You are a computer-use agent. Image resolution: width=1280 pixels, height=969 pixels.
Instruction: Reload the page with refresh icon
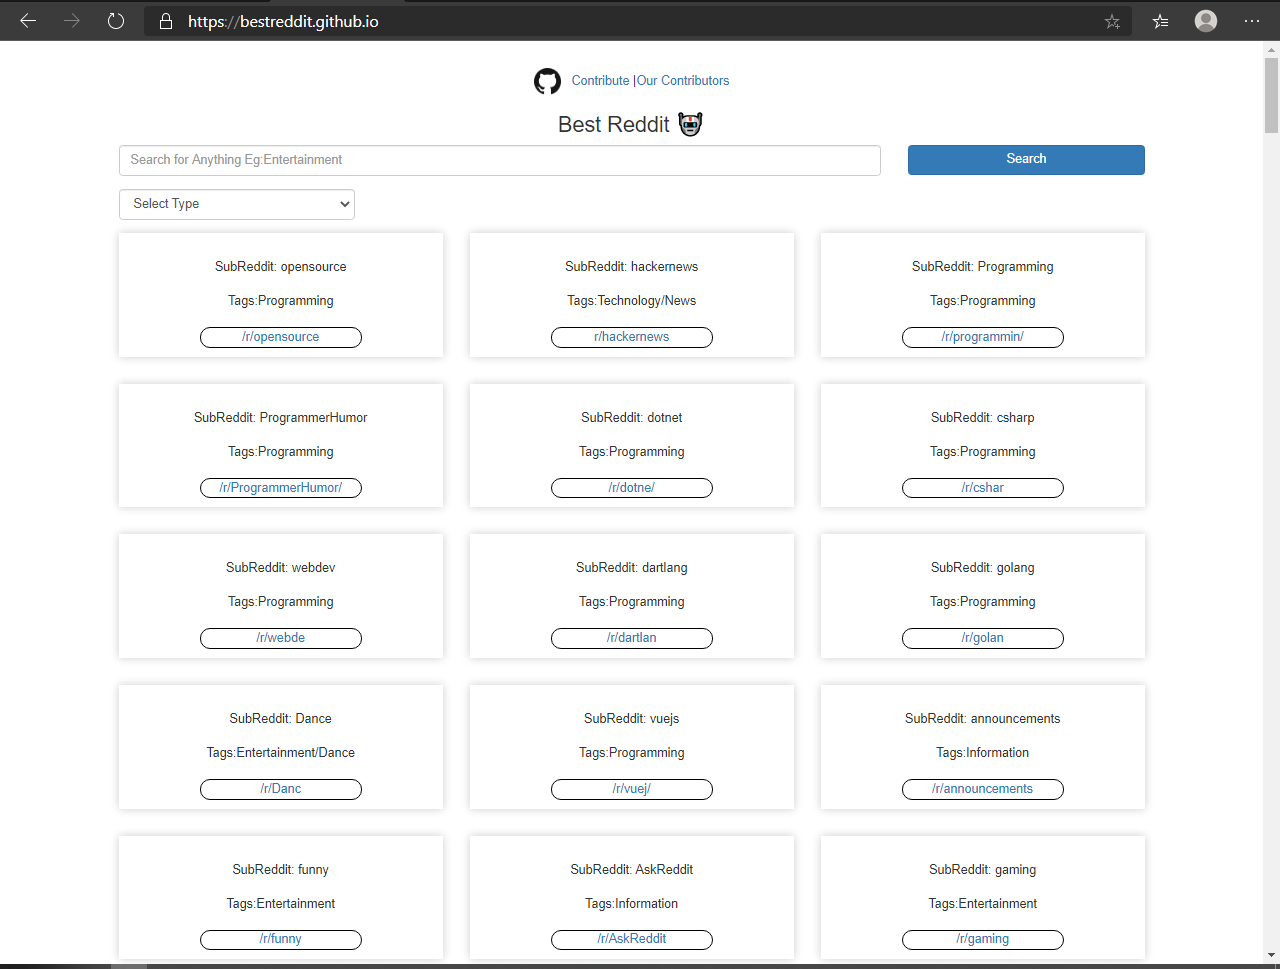116,21
